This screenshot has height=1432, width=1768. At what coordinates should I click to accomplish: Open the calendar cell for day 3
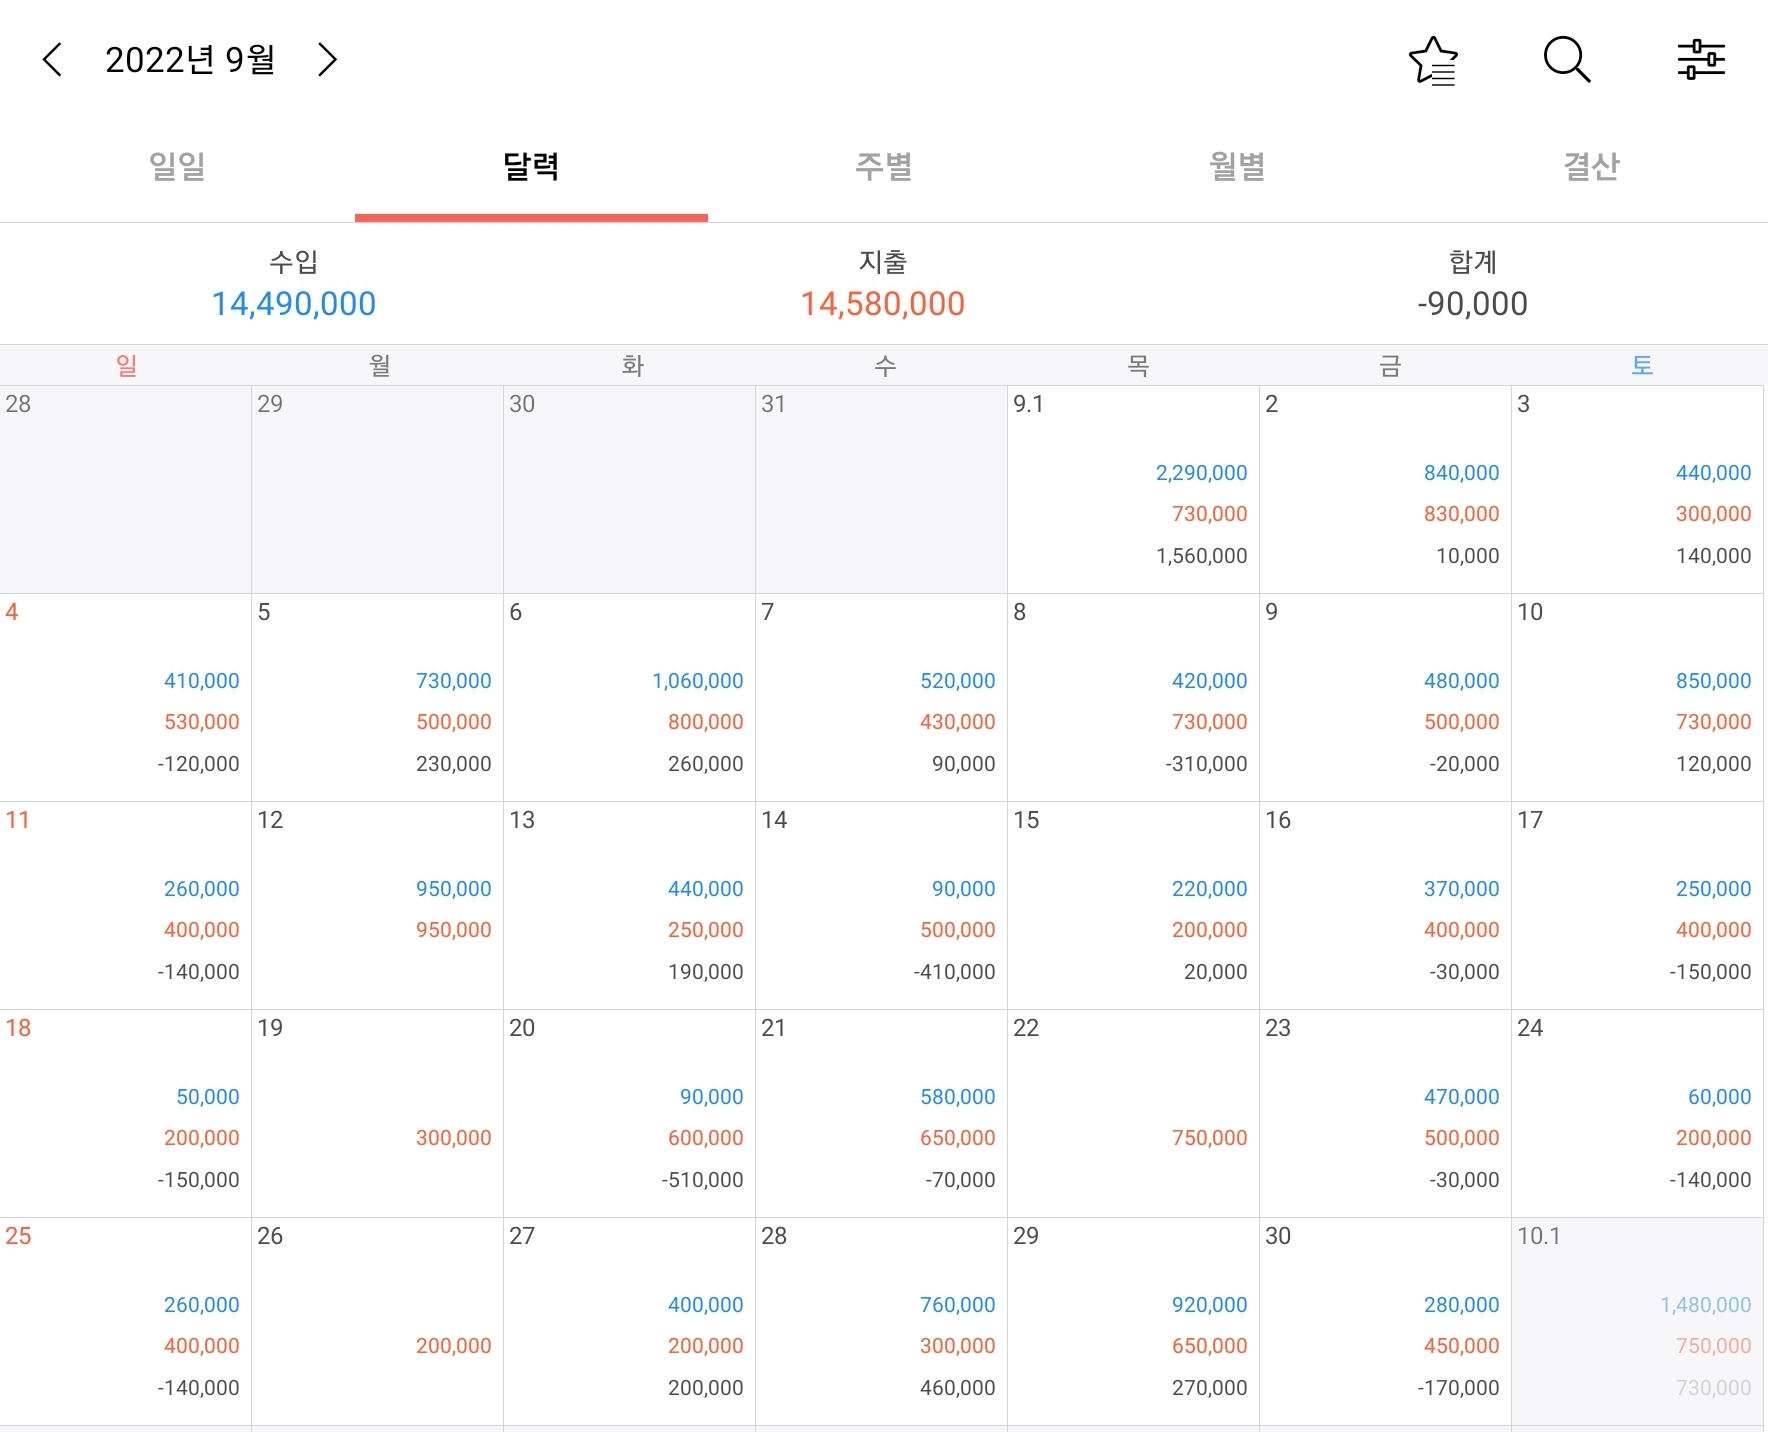1637,490
